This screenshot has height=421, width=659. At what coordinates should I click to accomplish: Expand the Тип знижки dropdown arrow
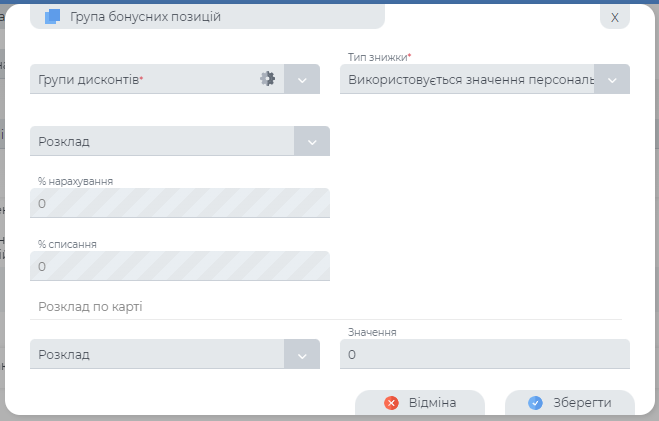[x=612, y=79]
